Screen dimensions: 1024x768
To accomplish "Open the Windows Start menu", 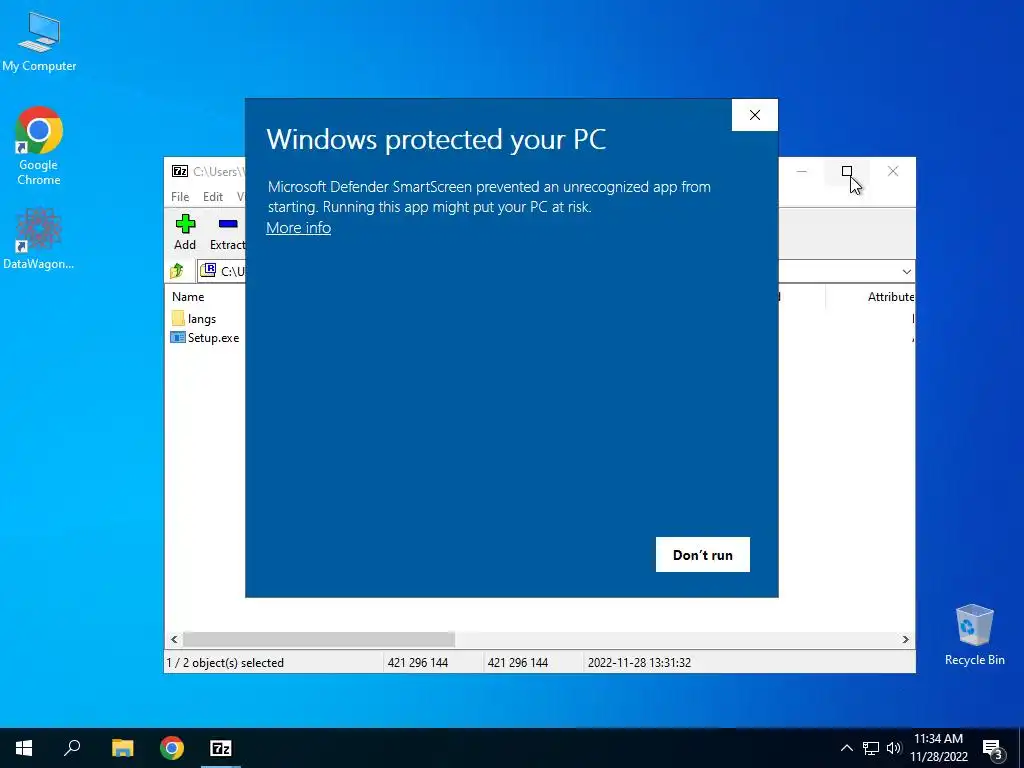I will pos(24,748).
